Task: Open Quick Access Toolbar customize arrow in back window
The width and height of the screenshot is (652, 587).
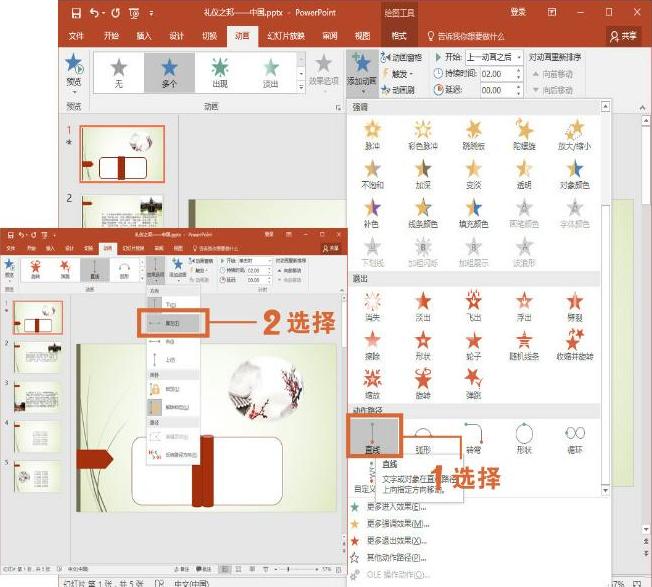Action: (151, 13)
